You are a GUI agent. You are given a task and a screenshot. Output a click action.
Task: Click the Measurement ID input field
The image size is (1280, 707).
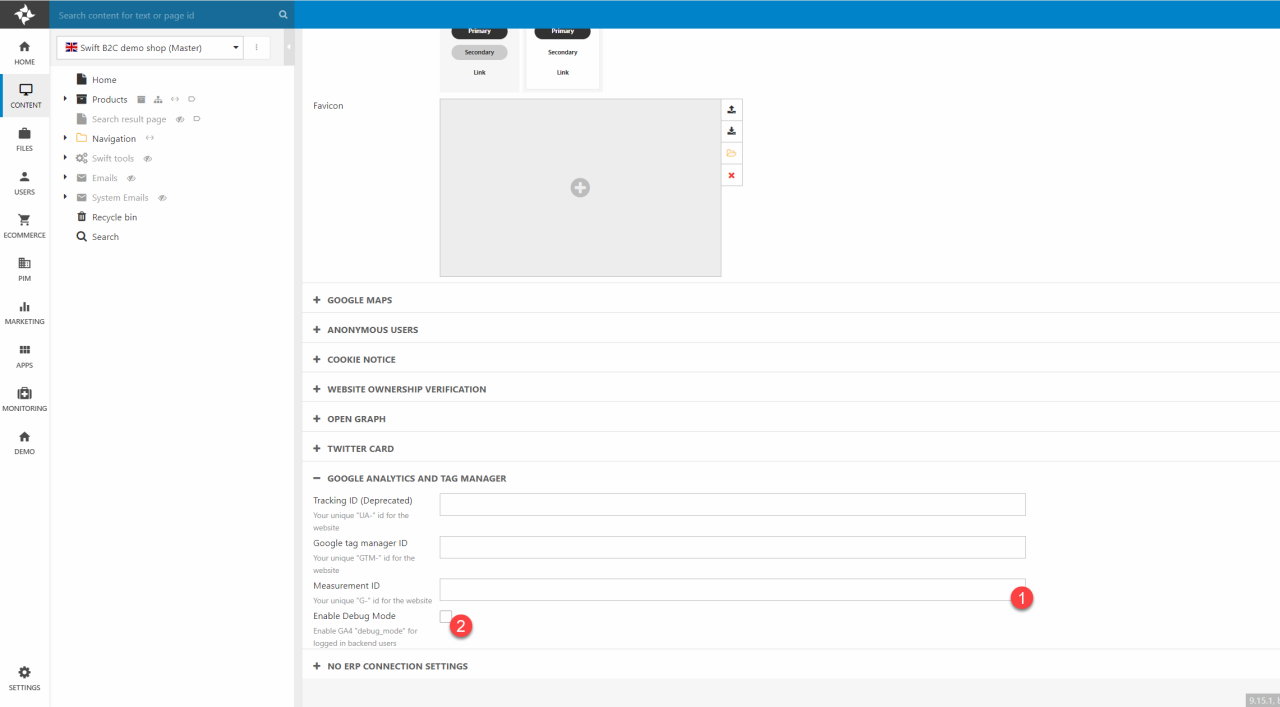(x=732, y=589)
